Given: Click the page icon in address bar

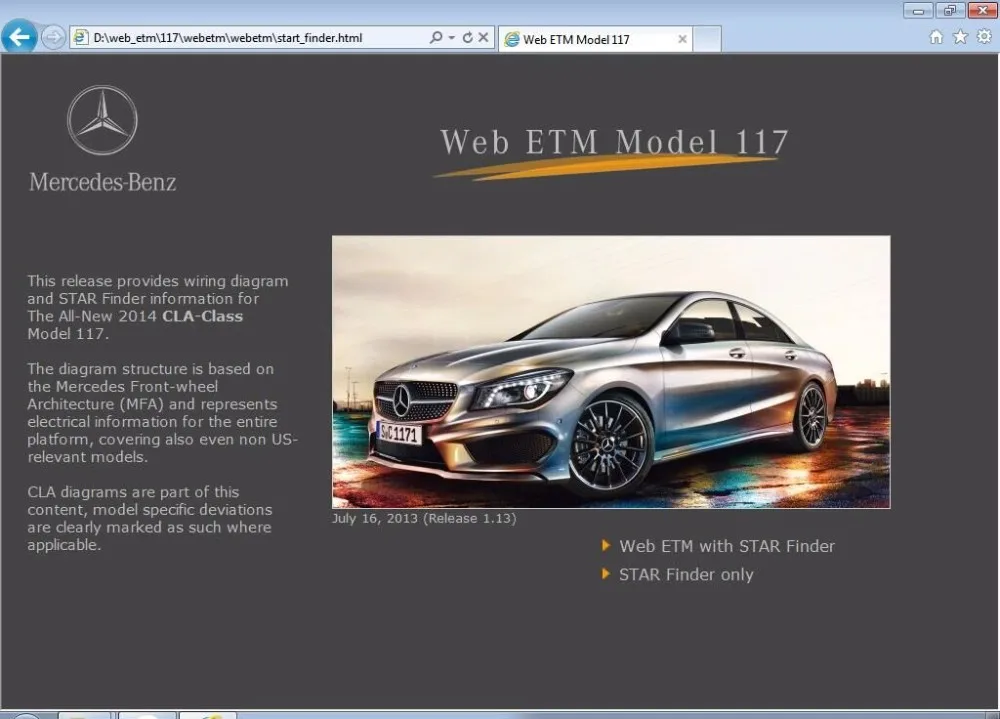Looking at the screenshot, I should (80, 38).
